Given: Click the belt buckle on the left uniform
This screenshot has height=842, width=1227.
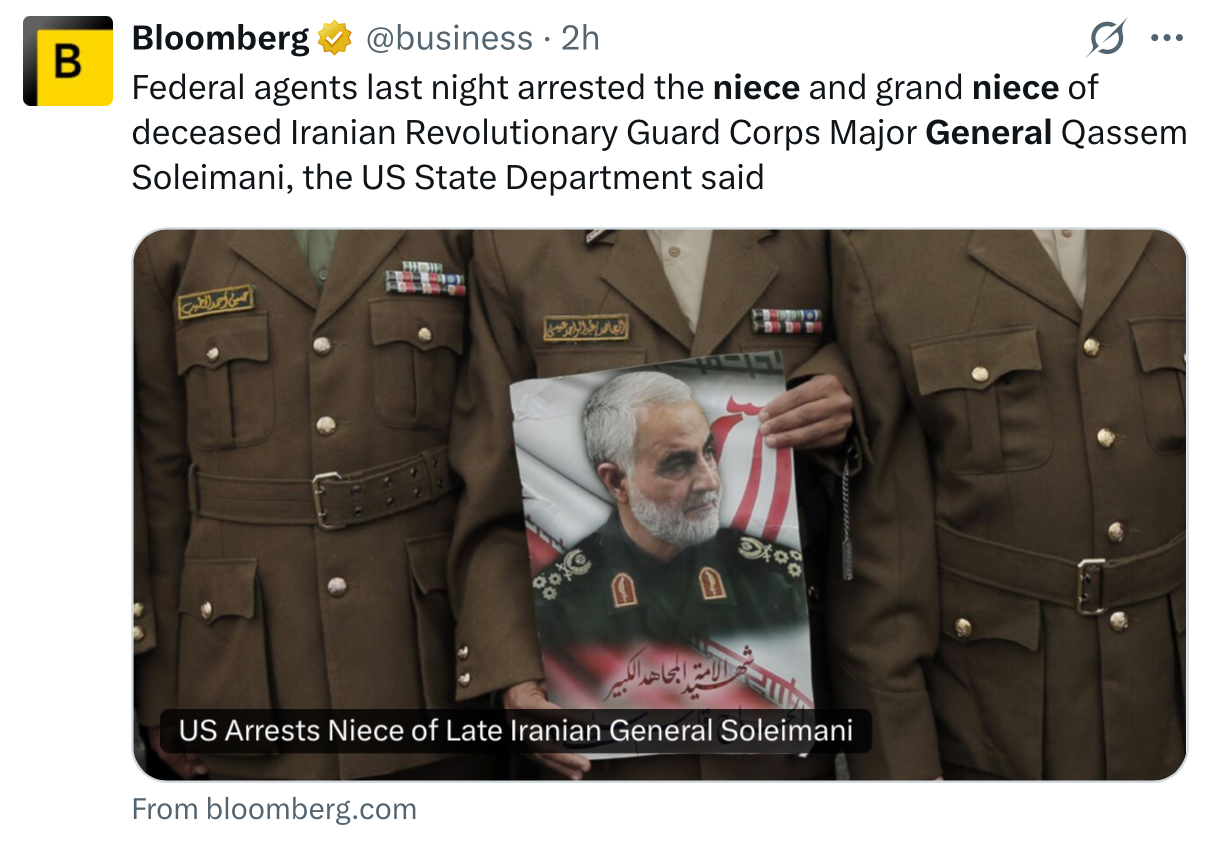Looking at the screenshot, I should 330,498.
